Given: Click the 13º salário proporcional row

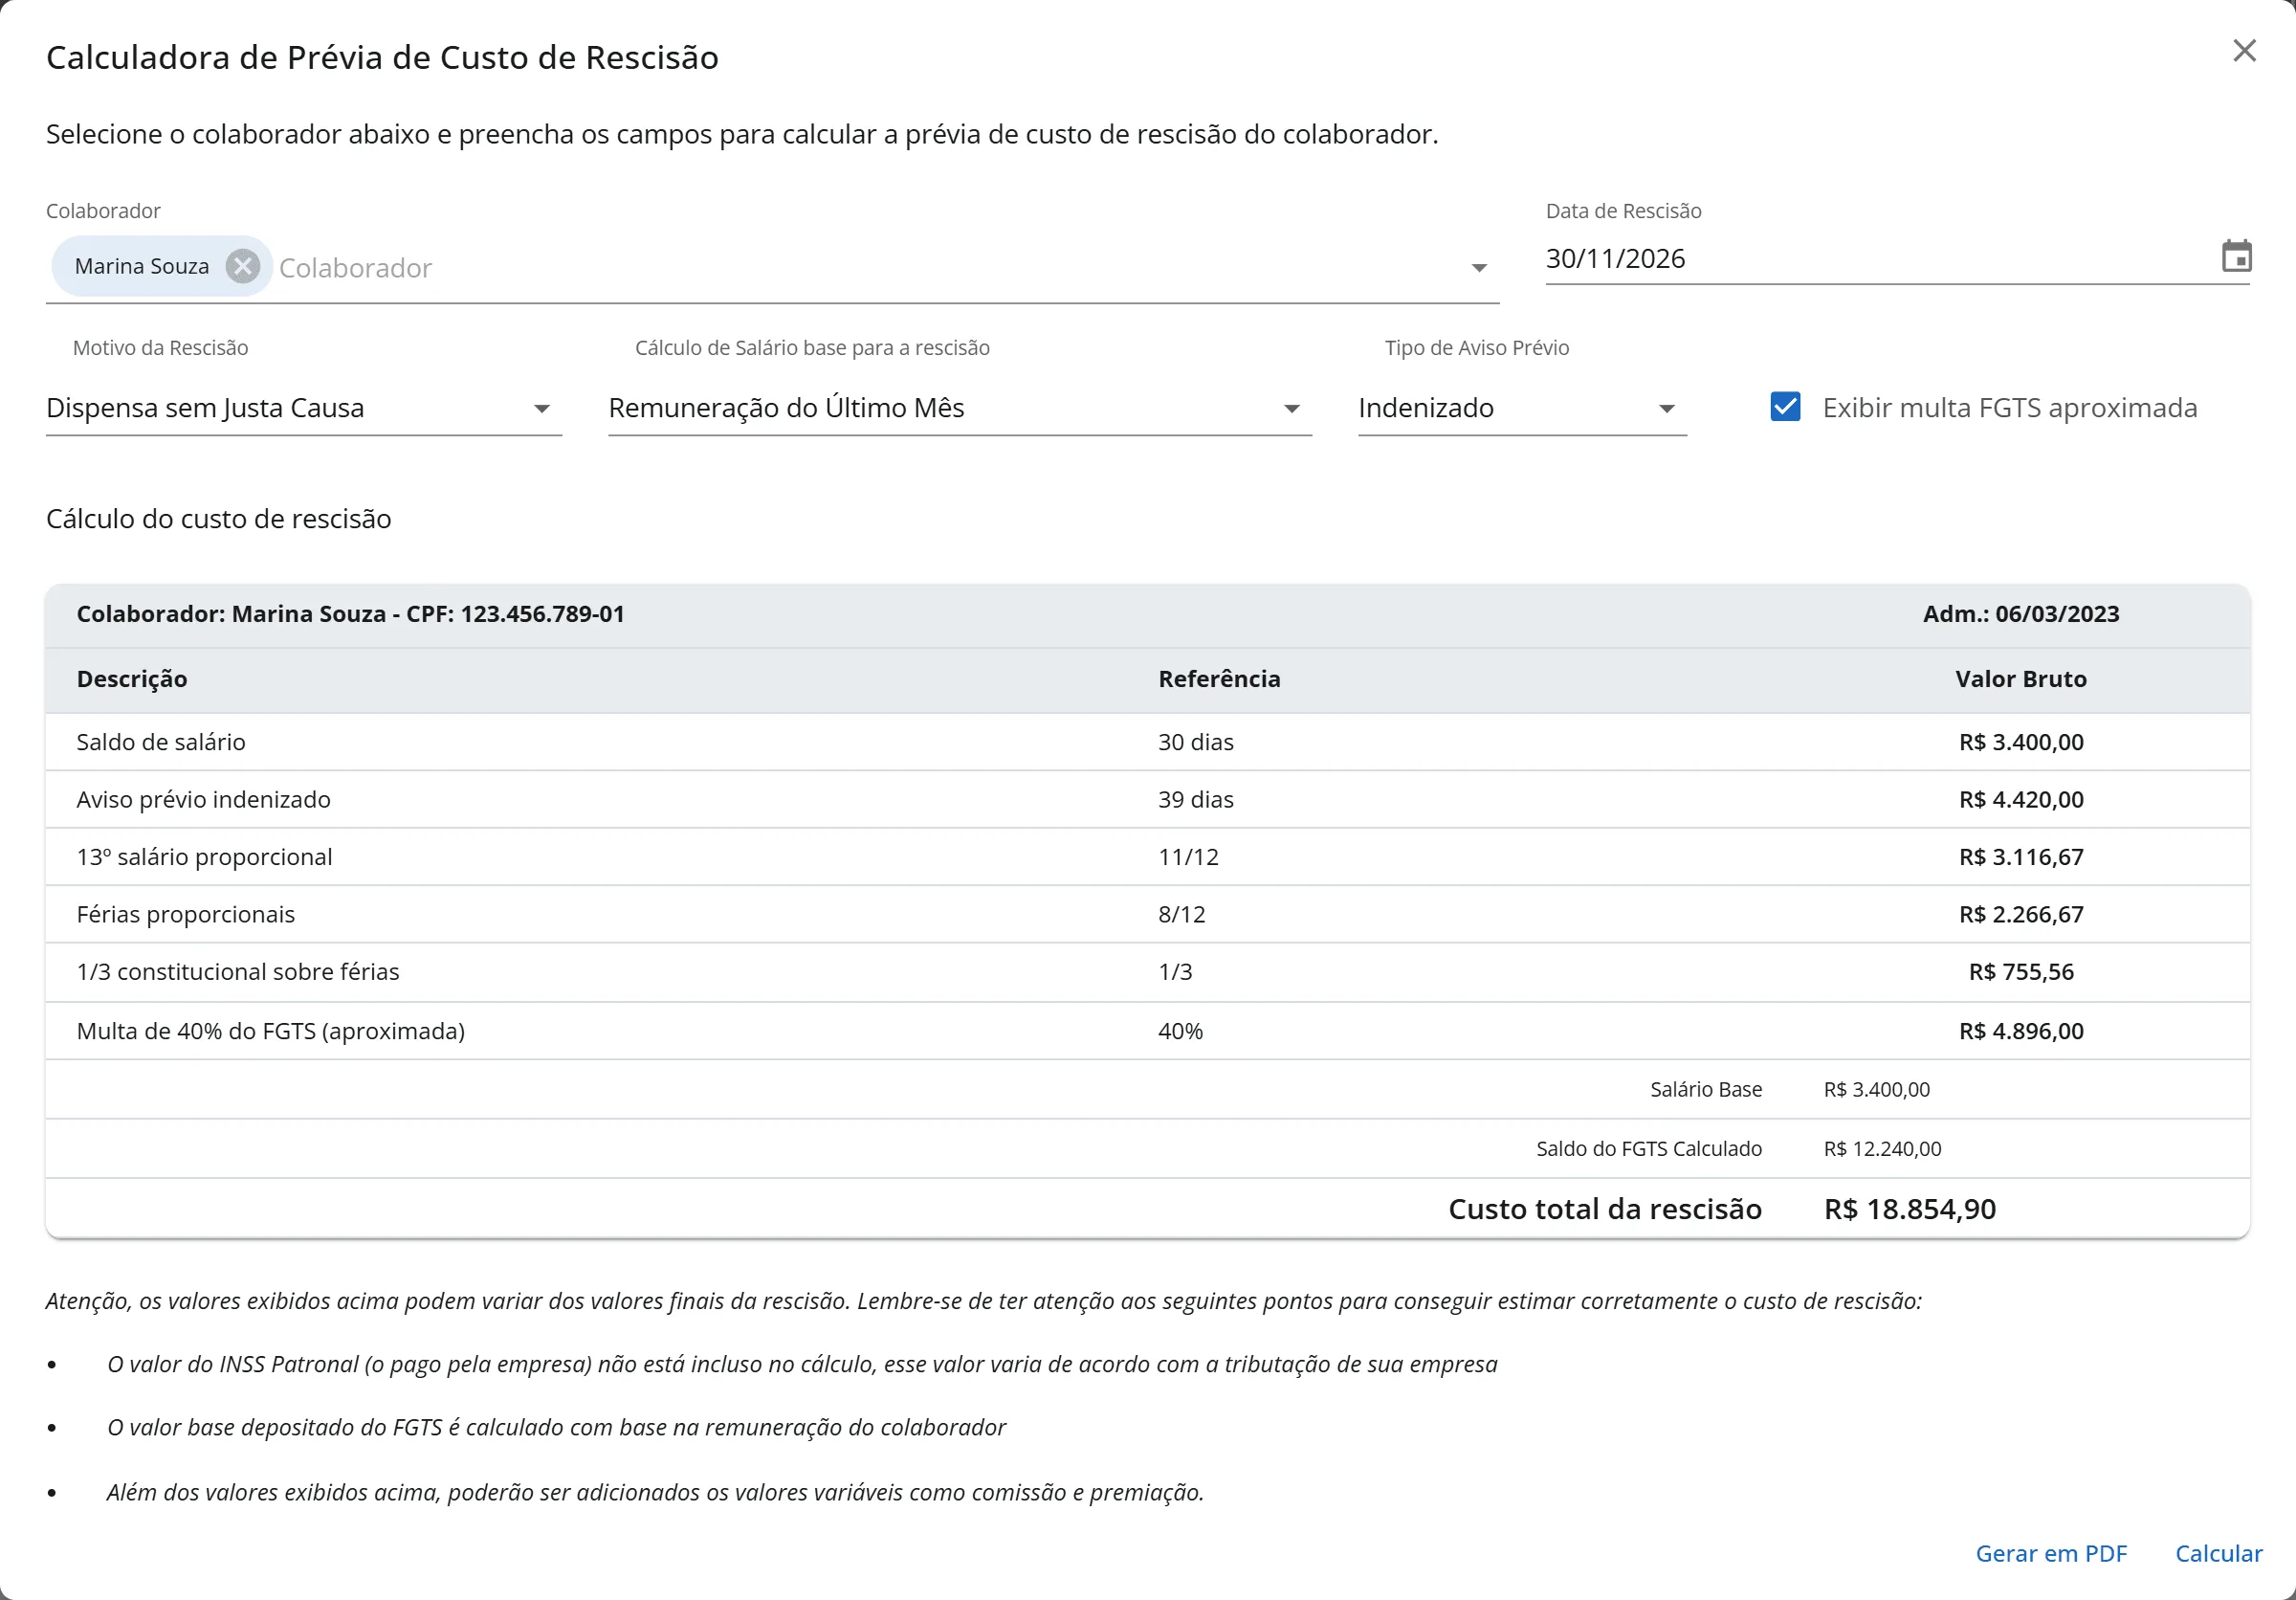Looking at the screenshot, I should 1147,857.
